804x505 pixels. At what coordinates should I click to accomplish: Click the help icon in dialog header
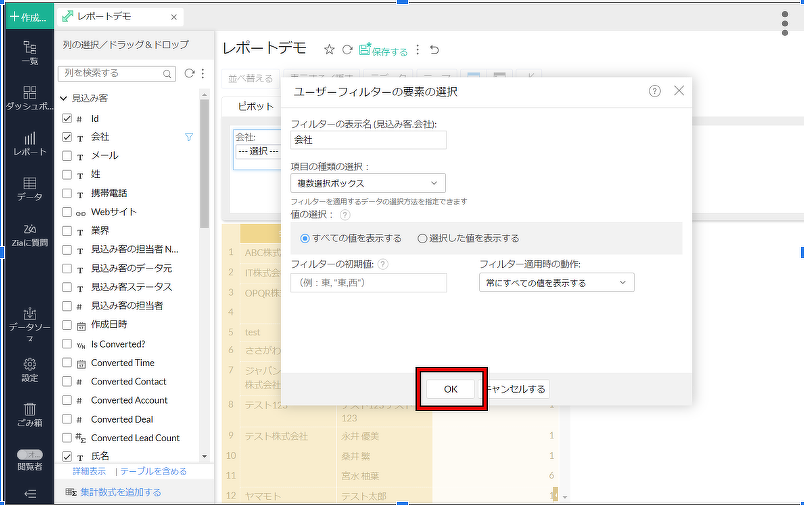655,91
